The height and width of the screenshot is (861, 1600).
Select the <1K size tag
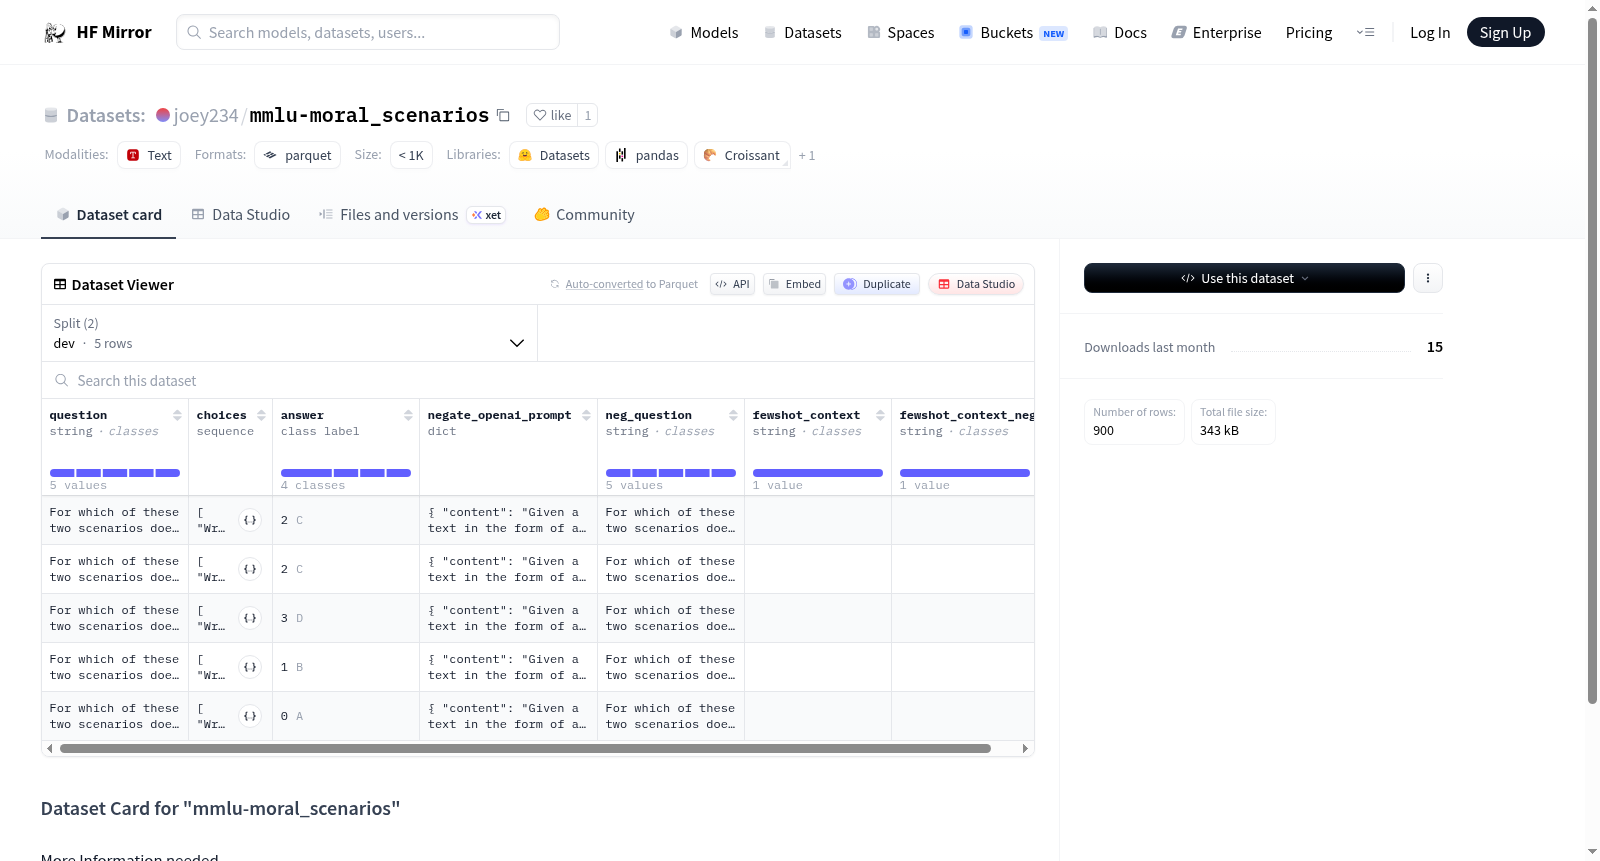(411, 155)
